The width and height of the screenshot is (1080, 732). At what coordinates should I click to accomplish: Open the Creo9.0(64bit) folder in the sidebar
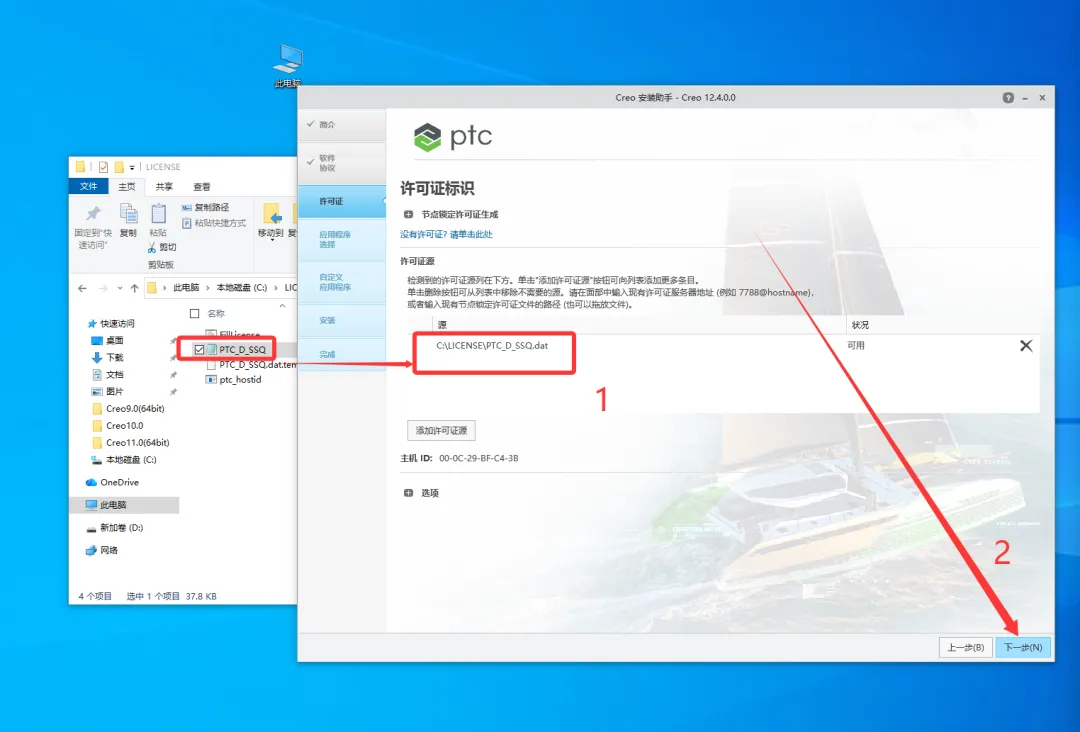[135, 408]
